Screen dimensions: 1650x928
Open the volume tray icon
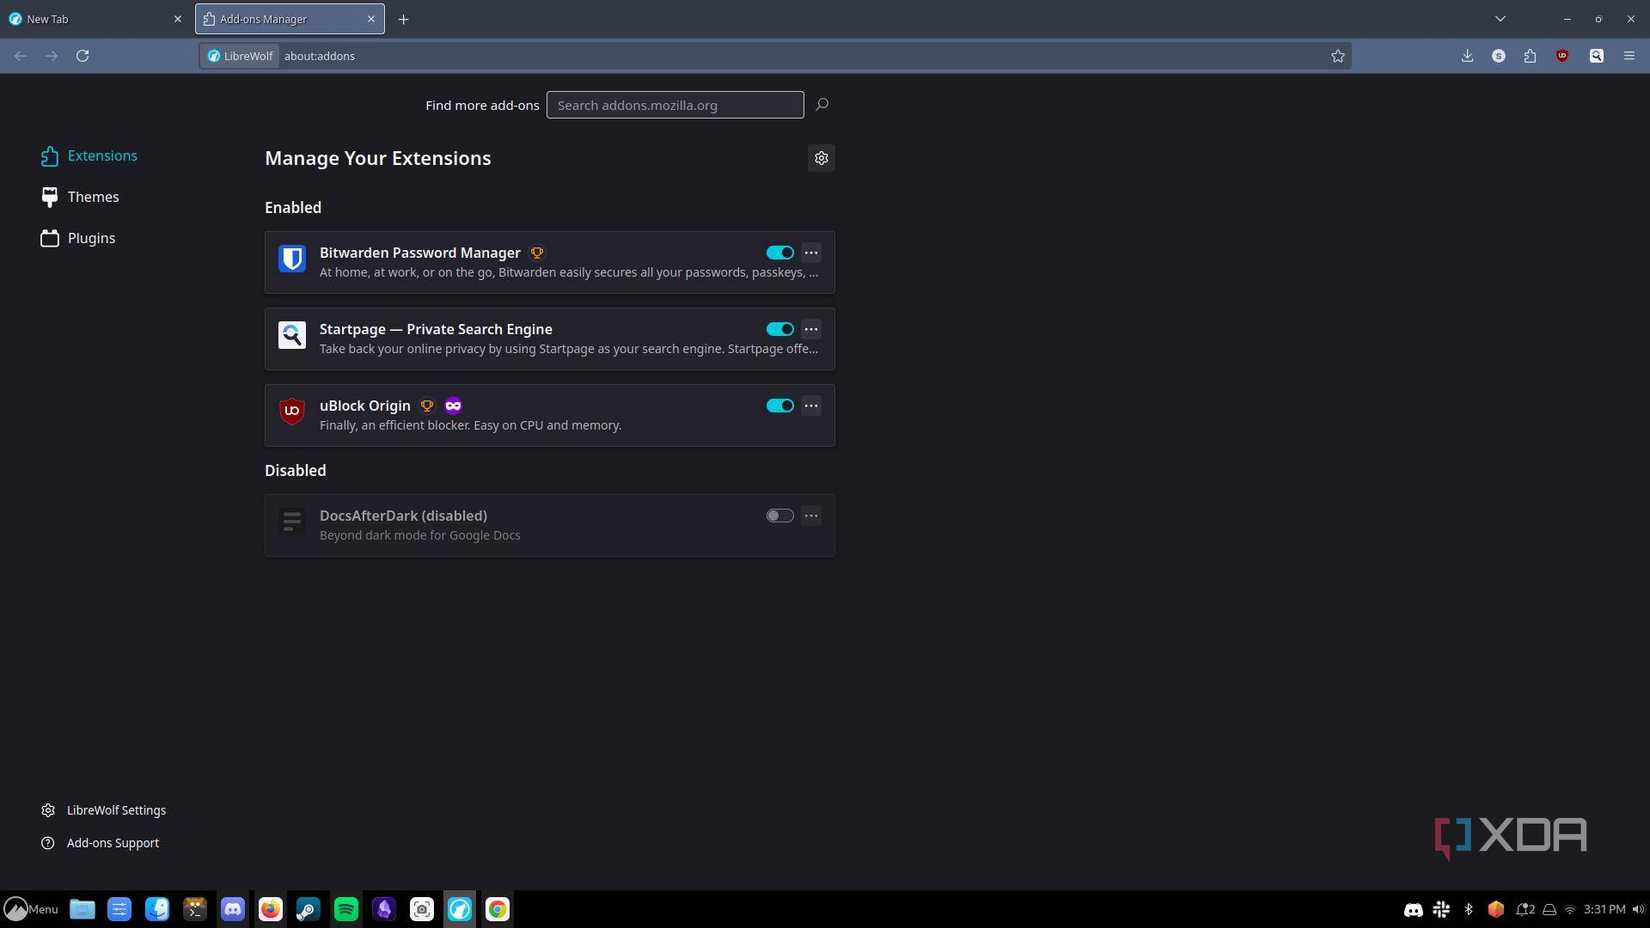1638,909
